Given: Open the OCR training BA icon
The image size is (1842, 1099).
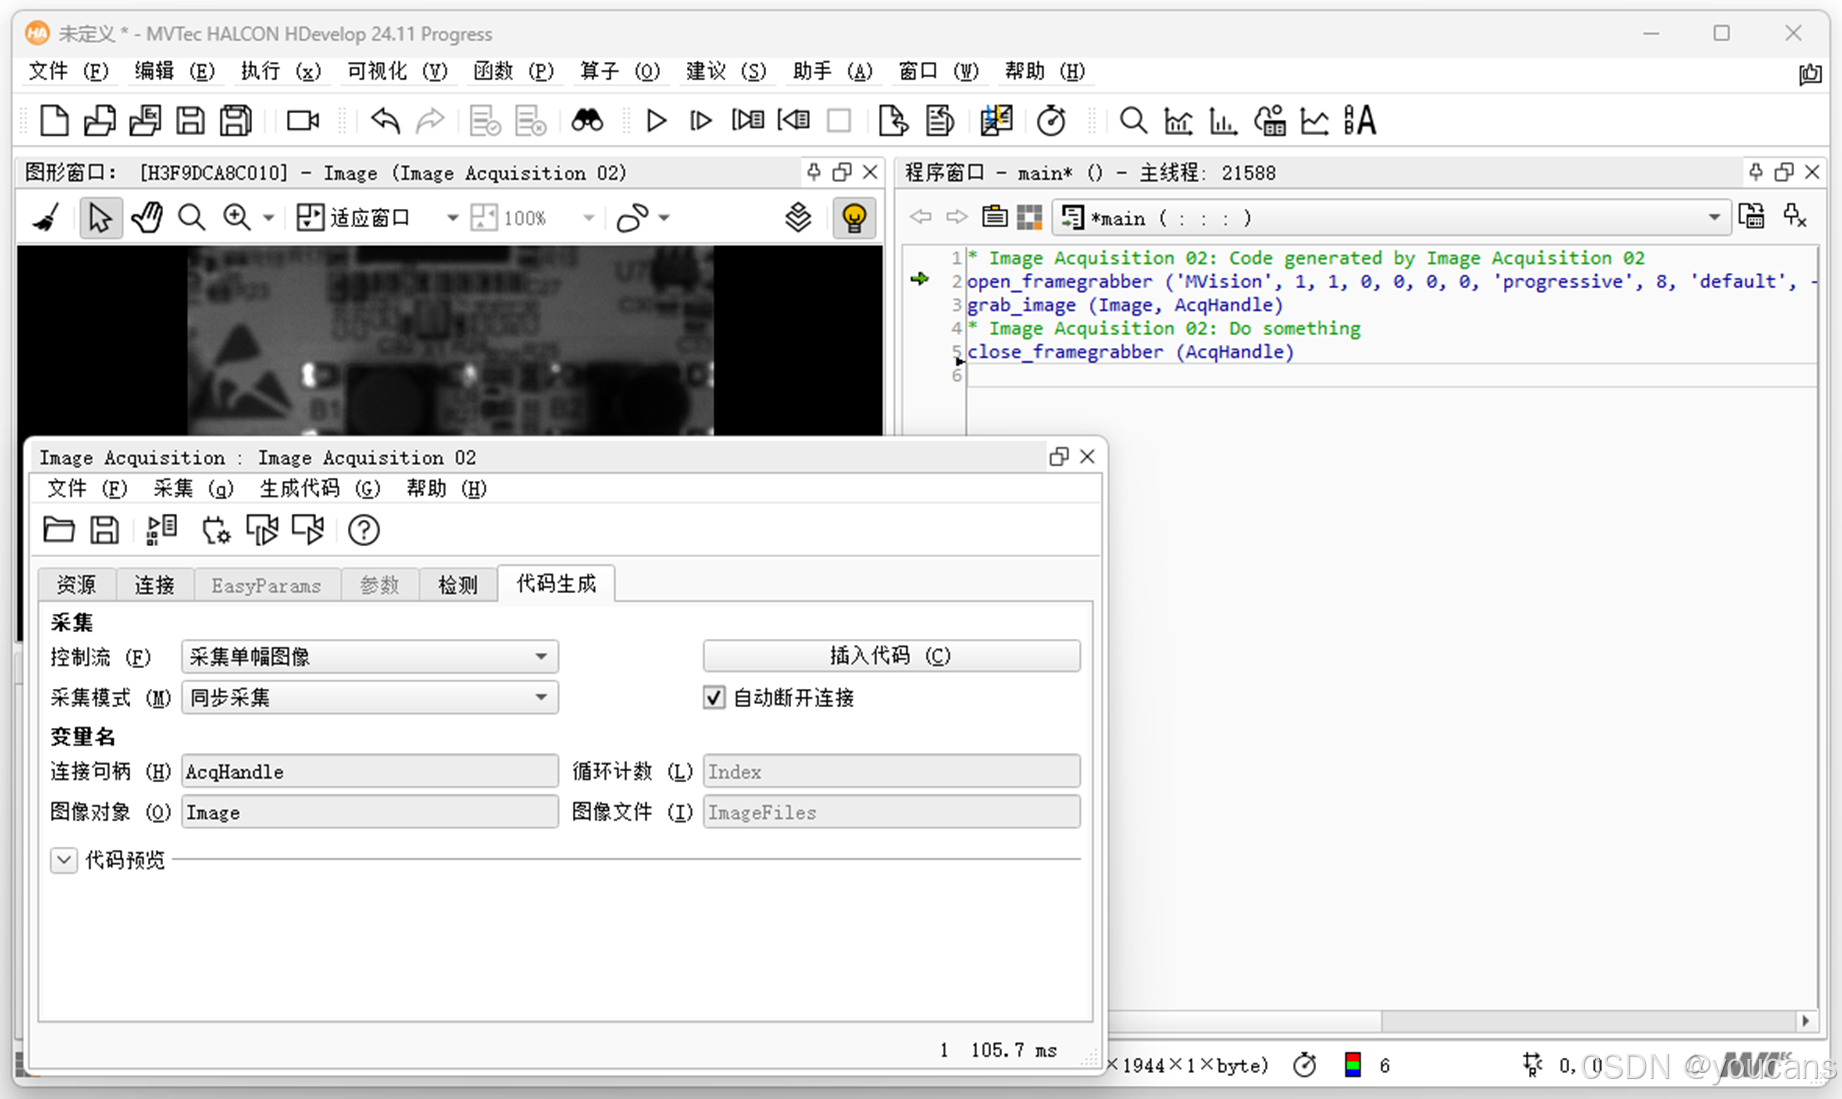Looking at the screenshot, I should tap(1360, 121).
